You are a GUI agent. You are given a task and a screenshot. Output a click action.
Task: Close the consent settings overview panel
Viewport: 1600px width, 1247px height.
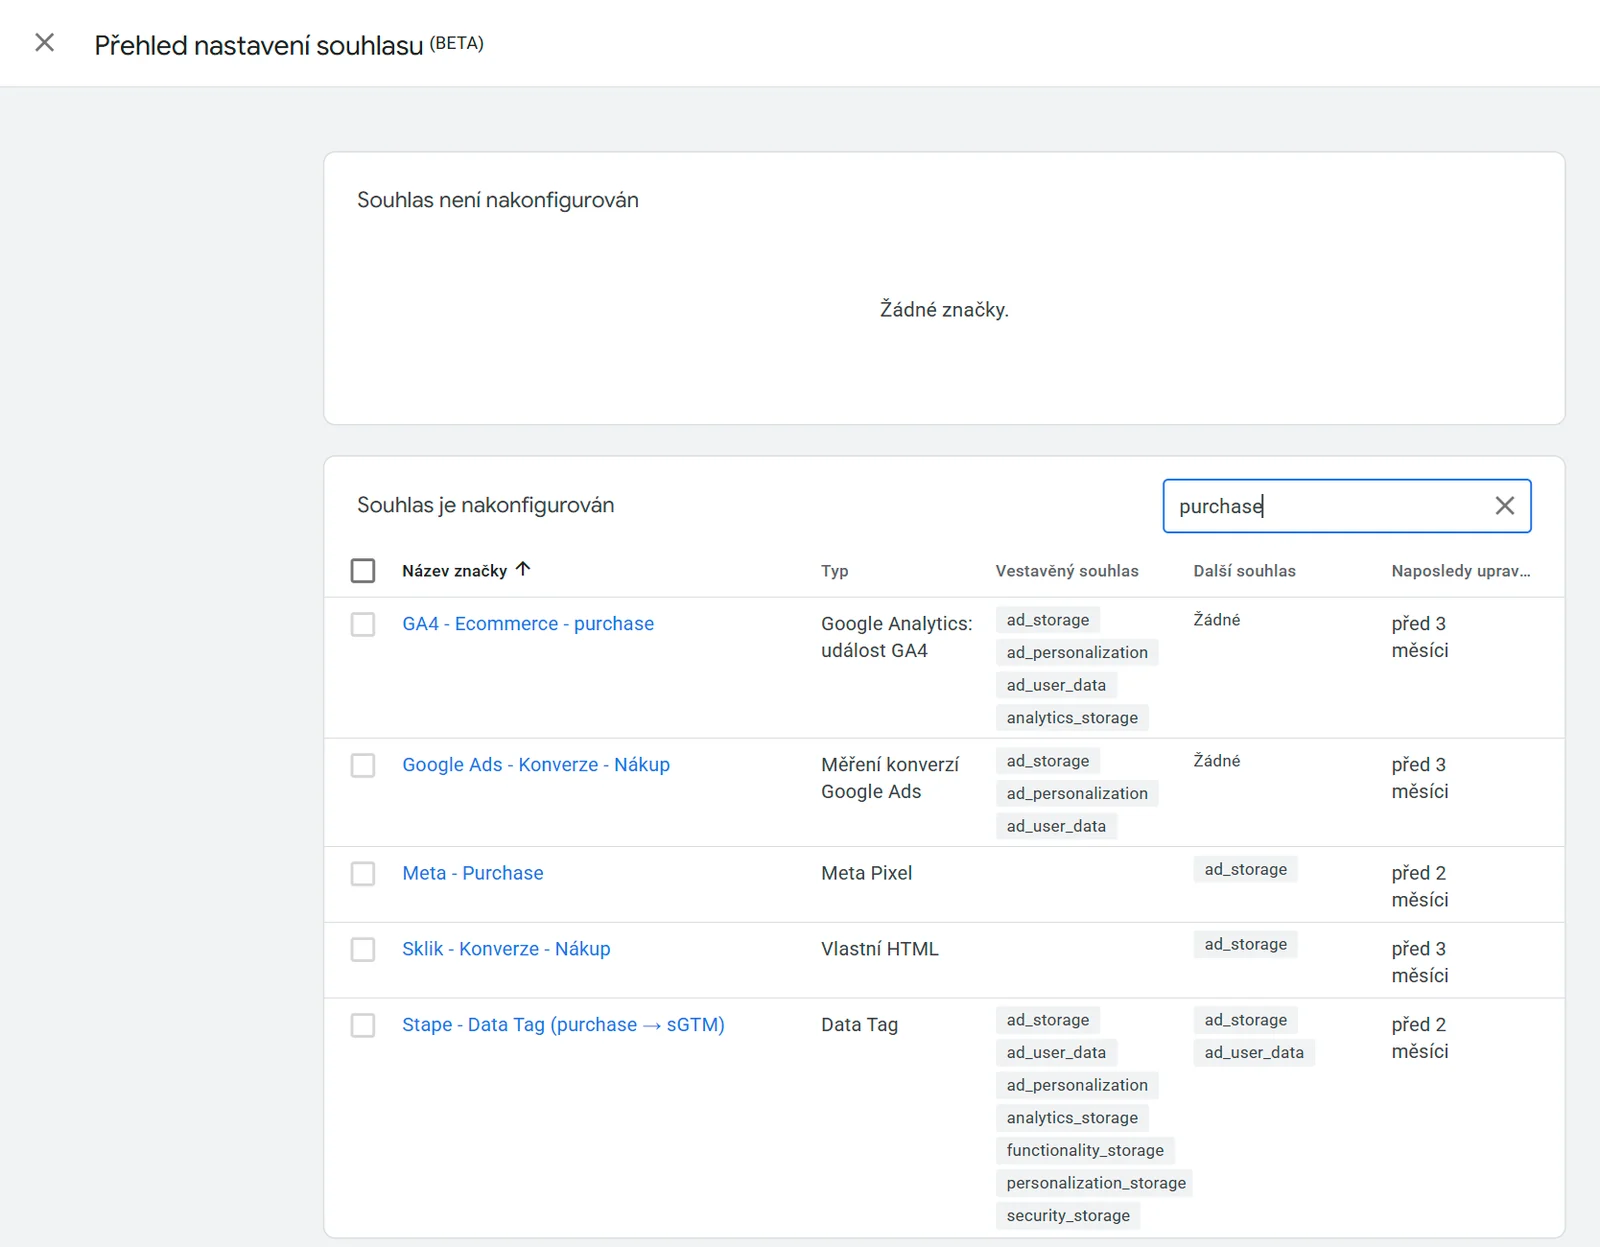[44, 43]
